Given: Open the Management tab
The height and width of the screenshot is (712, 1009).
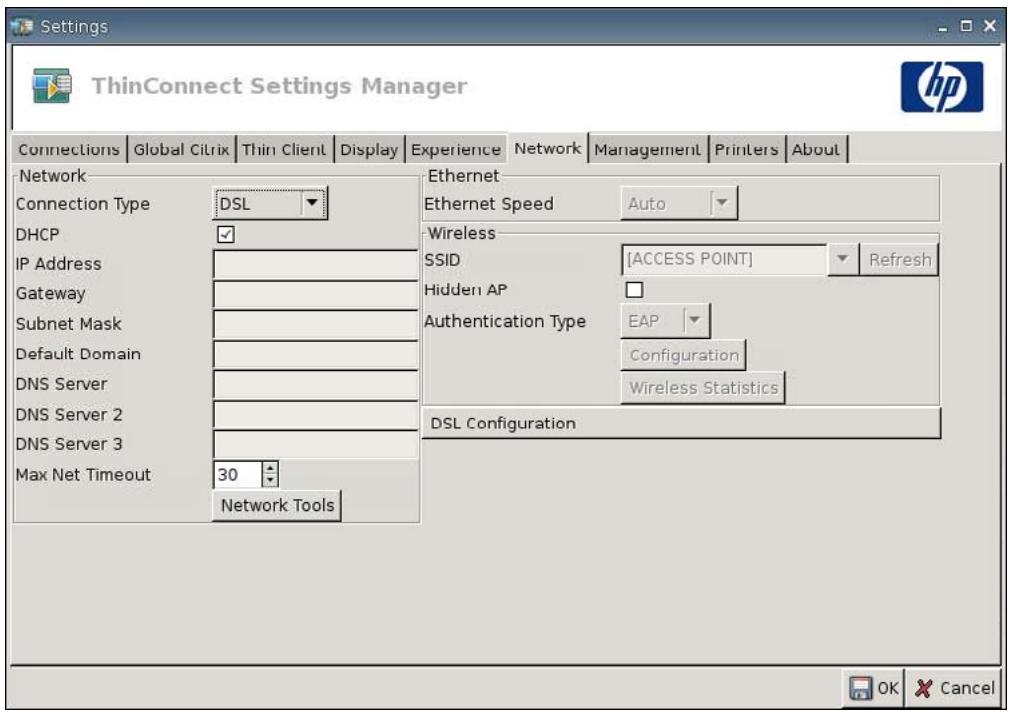Looking at the screenshot, I should (x=647, y=149).
